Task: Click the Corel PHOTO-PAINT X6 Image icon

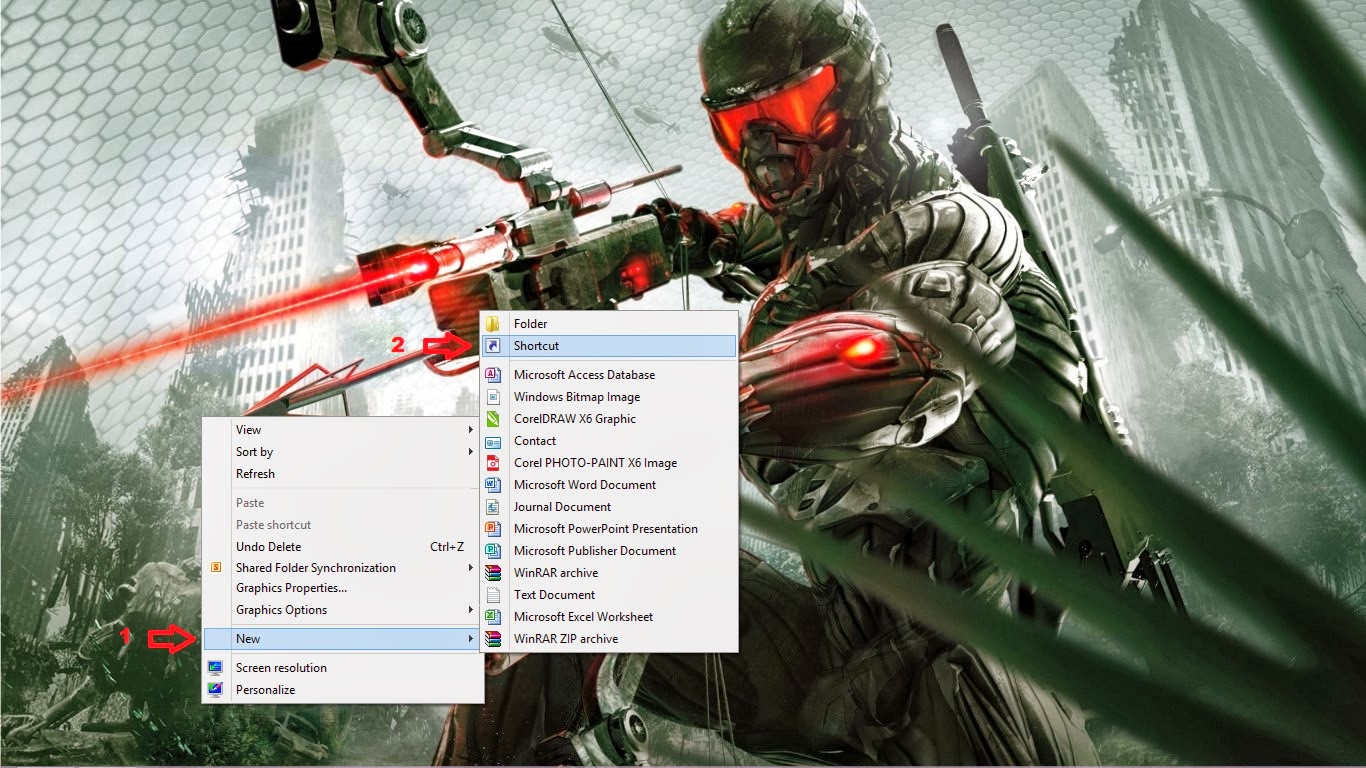Action: pos(492,463)
